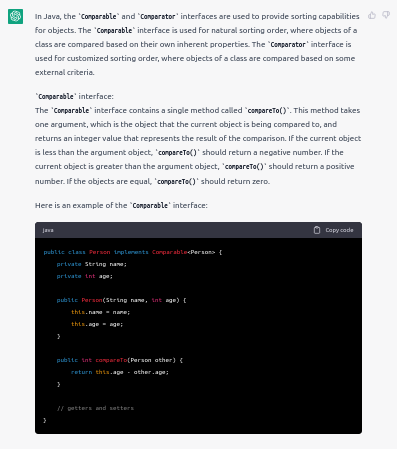Click the 'this.name = name;' code line
Screen dimensions: 397x449
click(101, 312)
